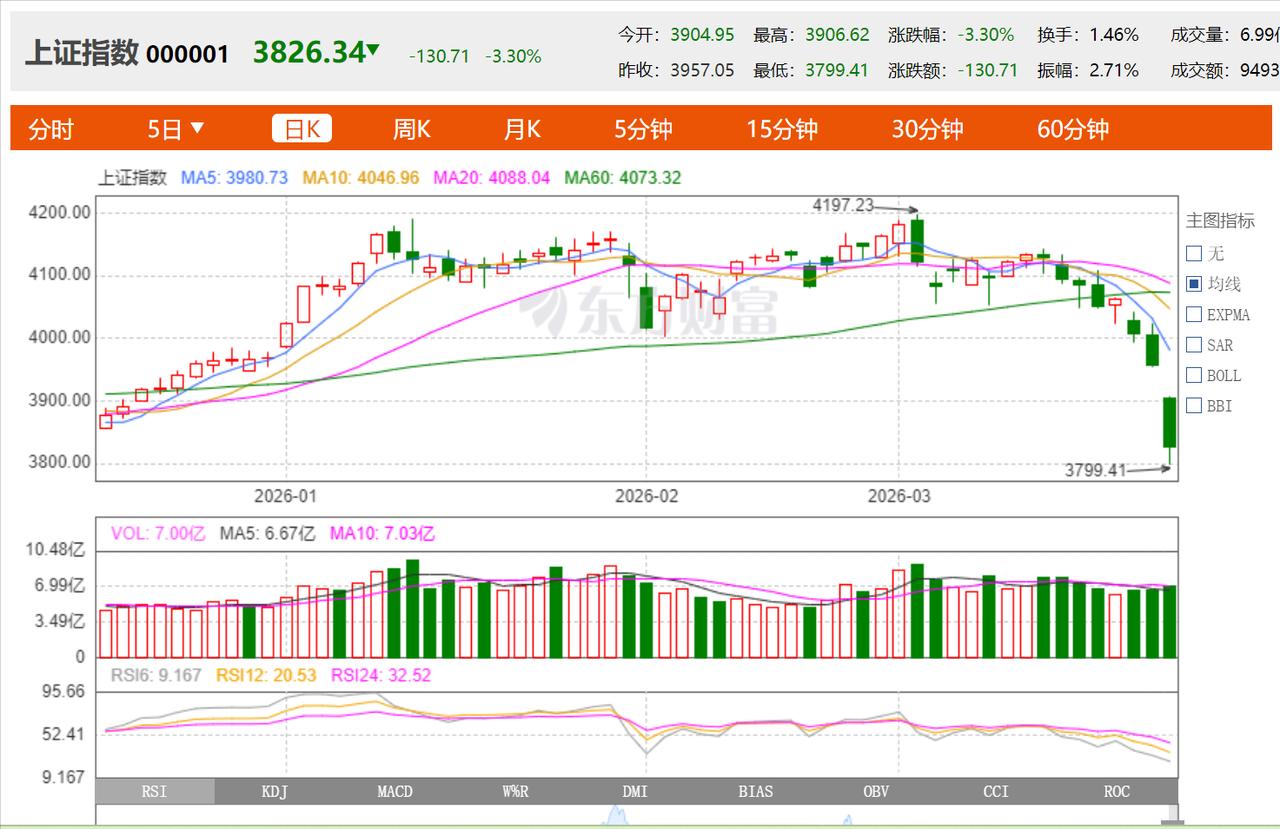Click the 2026-02 date axis label
The height and width of the screenshot is (829, 1280).
(x=646, y=496)
